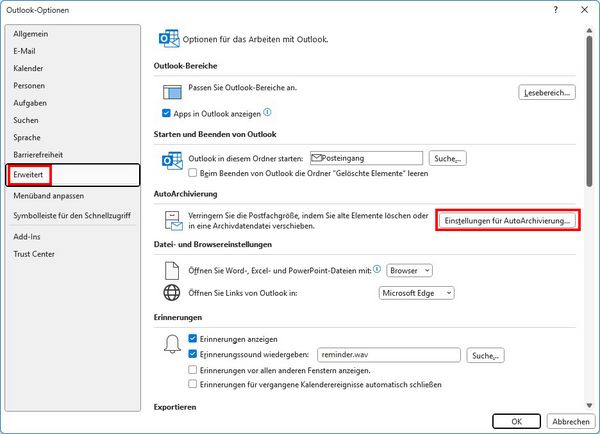Open the Browser dropdown for Office files
Viewport: 600px width, 434px height.
click(409, 271)
